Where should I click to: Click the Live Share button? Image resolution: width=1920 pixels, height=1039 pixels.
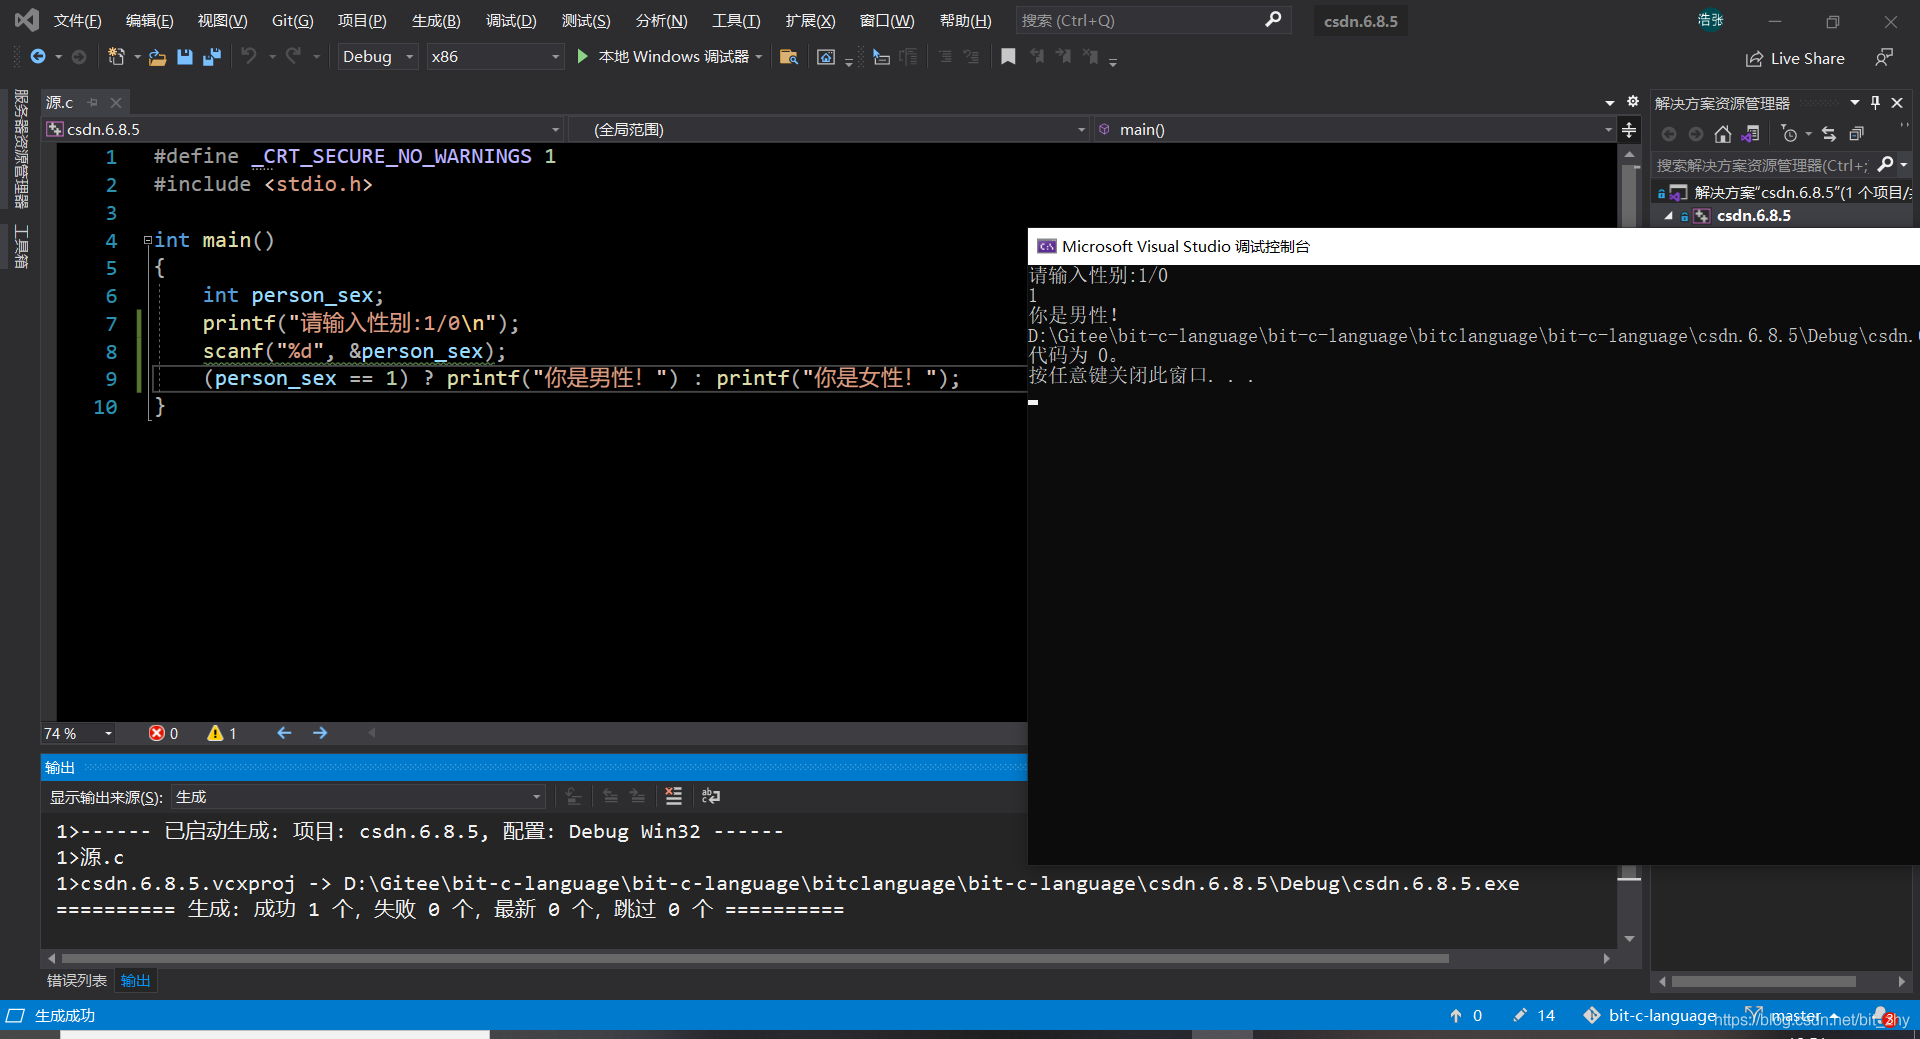pos(1796,58)
